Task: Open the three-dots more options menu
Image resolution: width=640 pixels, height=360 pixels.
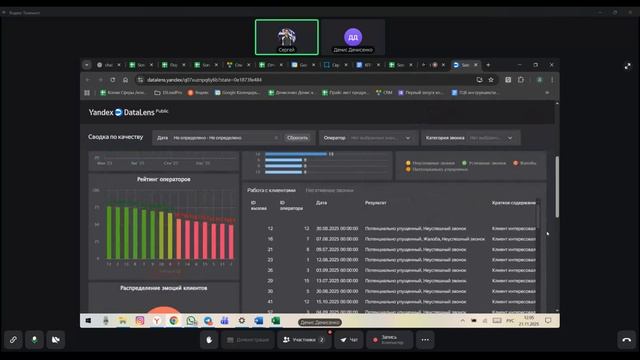Action: tap(425, 340)
